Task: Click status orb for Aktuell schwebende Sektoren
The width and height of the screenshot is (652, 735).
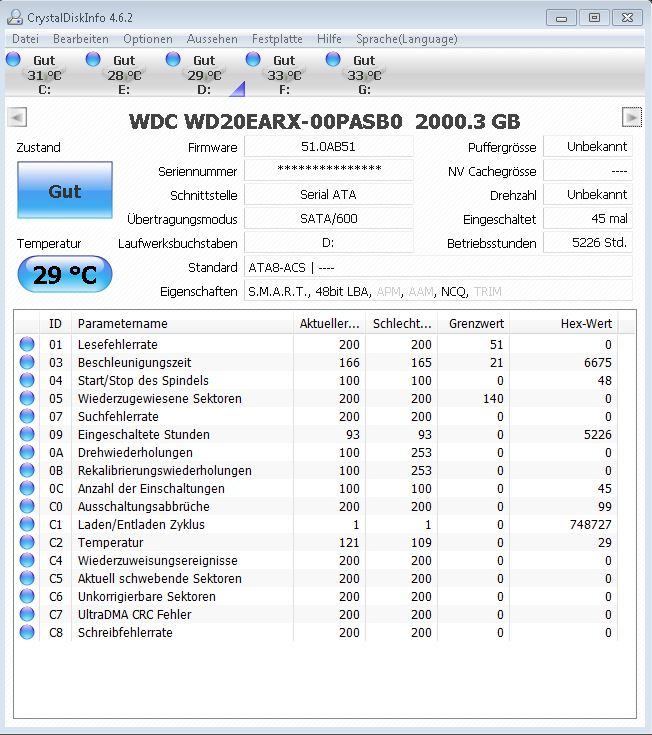Action: [27, 578]
